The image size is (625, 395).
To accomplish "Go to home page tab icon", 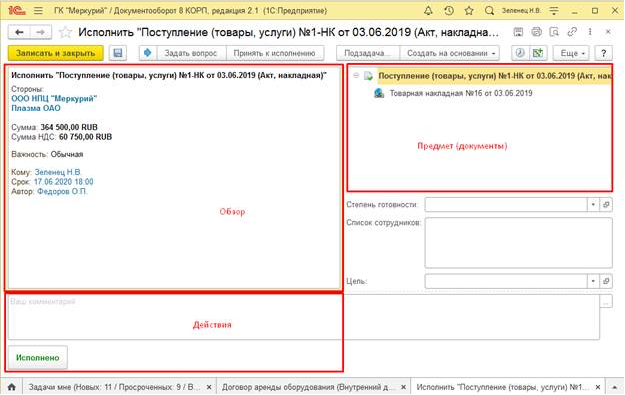I will 12,387.
